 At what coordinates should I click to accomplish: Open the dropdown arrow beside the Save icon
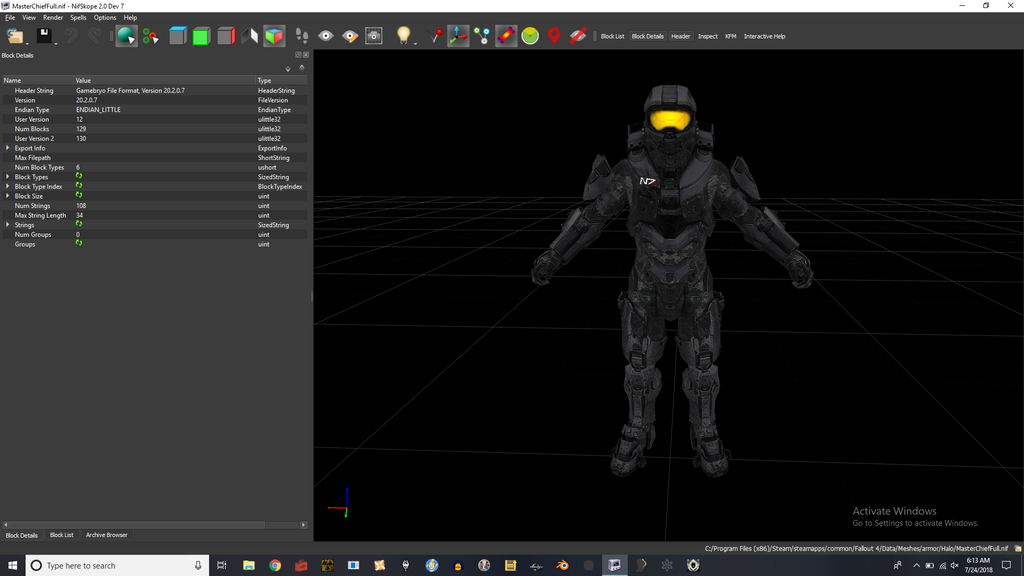[x=56, y=43]
